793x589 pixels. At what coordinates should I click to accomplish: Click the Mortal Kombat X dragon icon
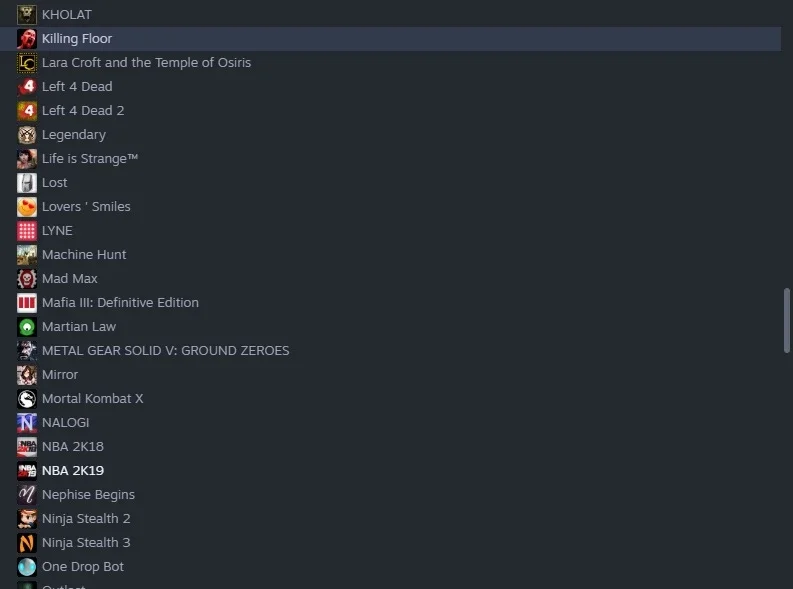(x=27, y=399)
